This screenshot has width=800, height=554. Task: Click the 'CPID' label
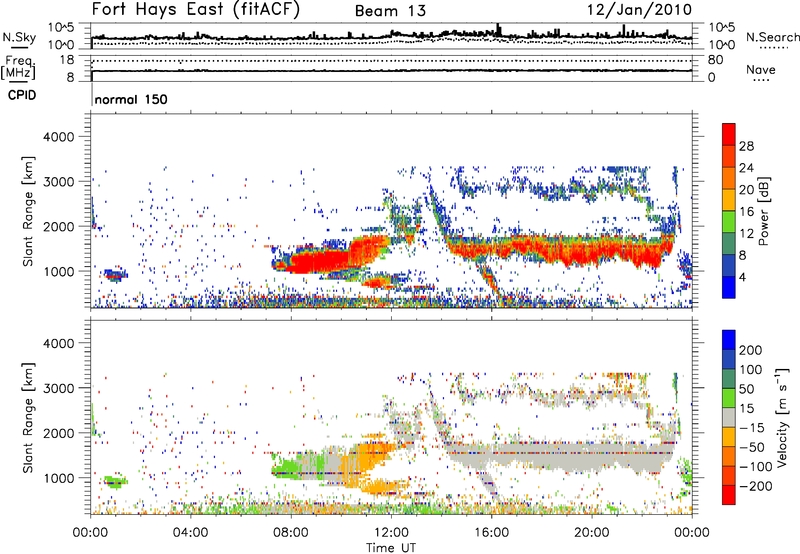pos(22,95)
